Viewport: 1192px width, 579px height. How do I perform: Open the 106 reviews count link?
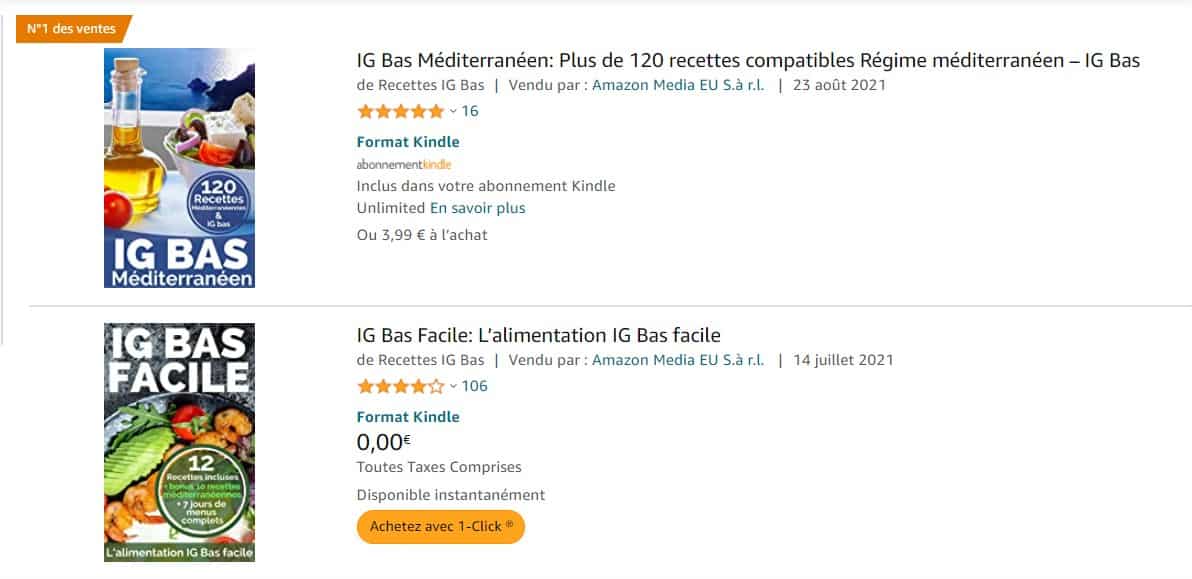pos(476,385)
